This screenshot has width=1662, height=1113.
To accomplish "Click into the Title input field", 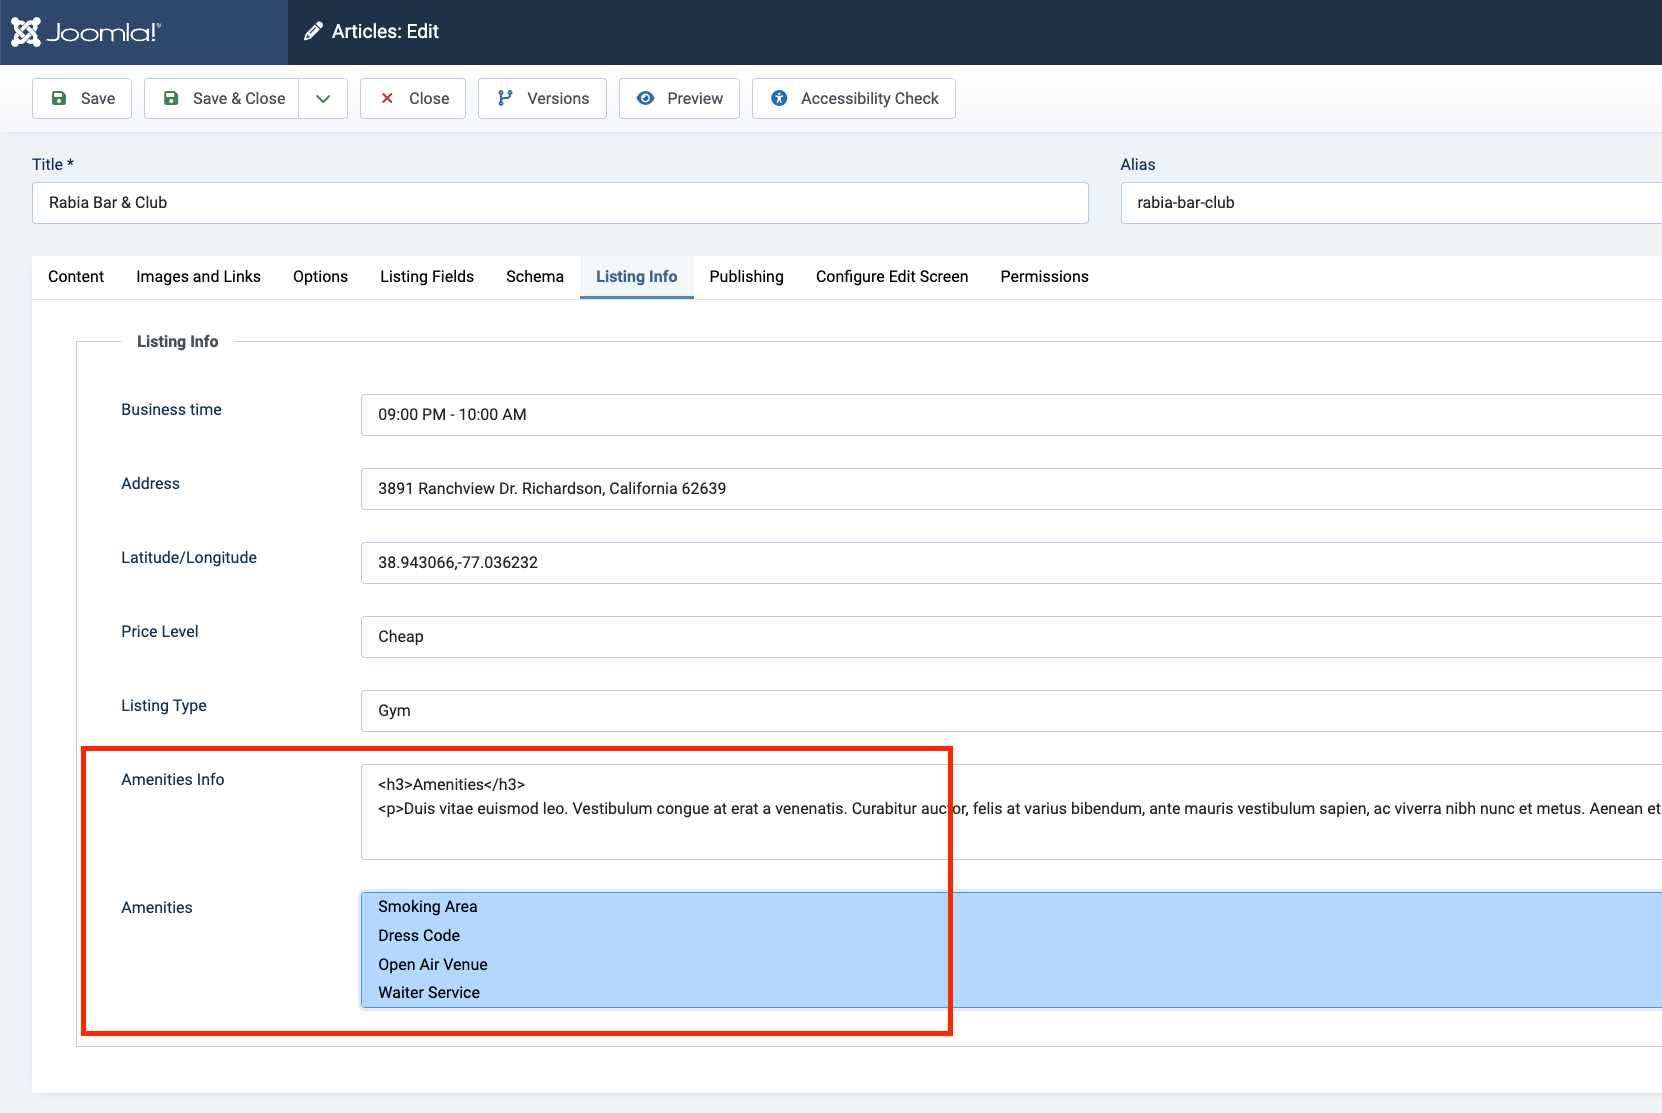I will [560, 203].
